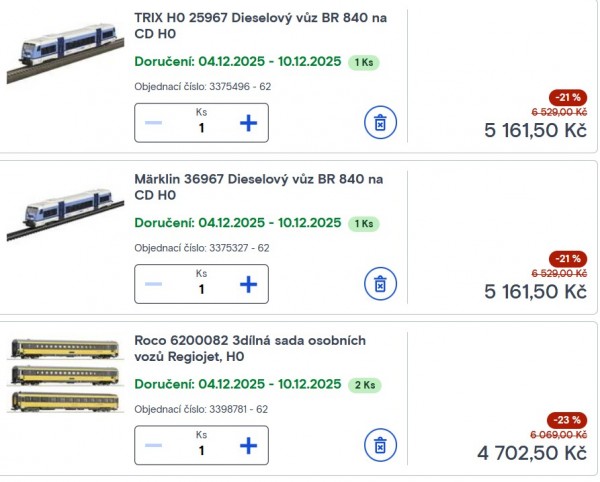
Task: Edit the Märklin quantity input field
Action: coord(201,289)
